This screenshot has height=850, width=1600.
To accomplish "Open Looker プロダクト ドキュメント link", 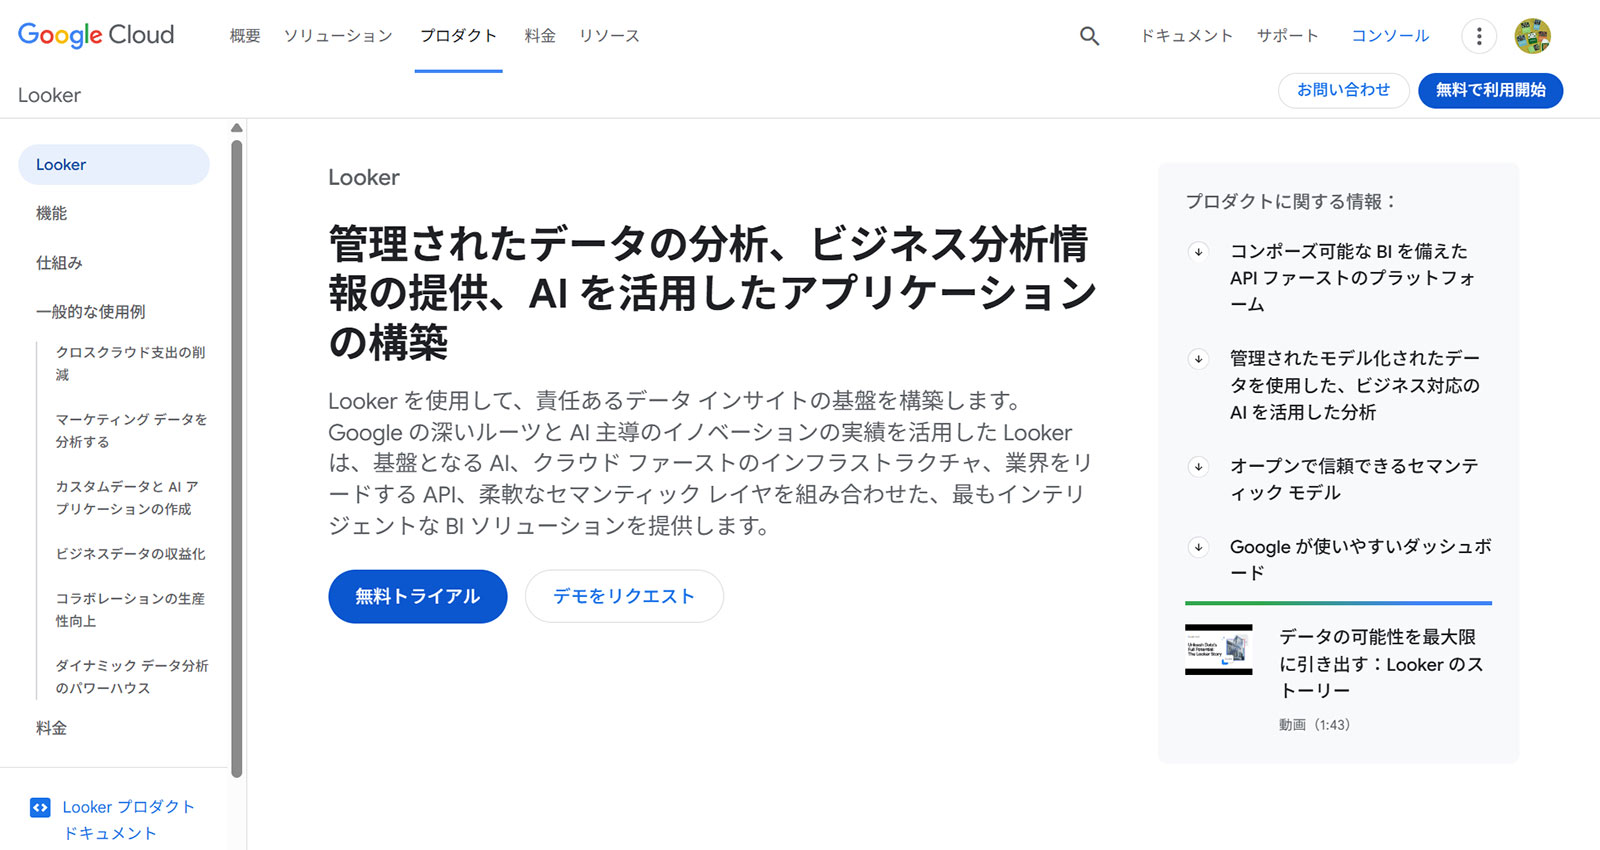I will point(128,820).
